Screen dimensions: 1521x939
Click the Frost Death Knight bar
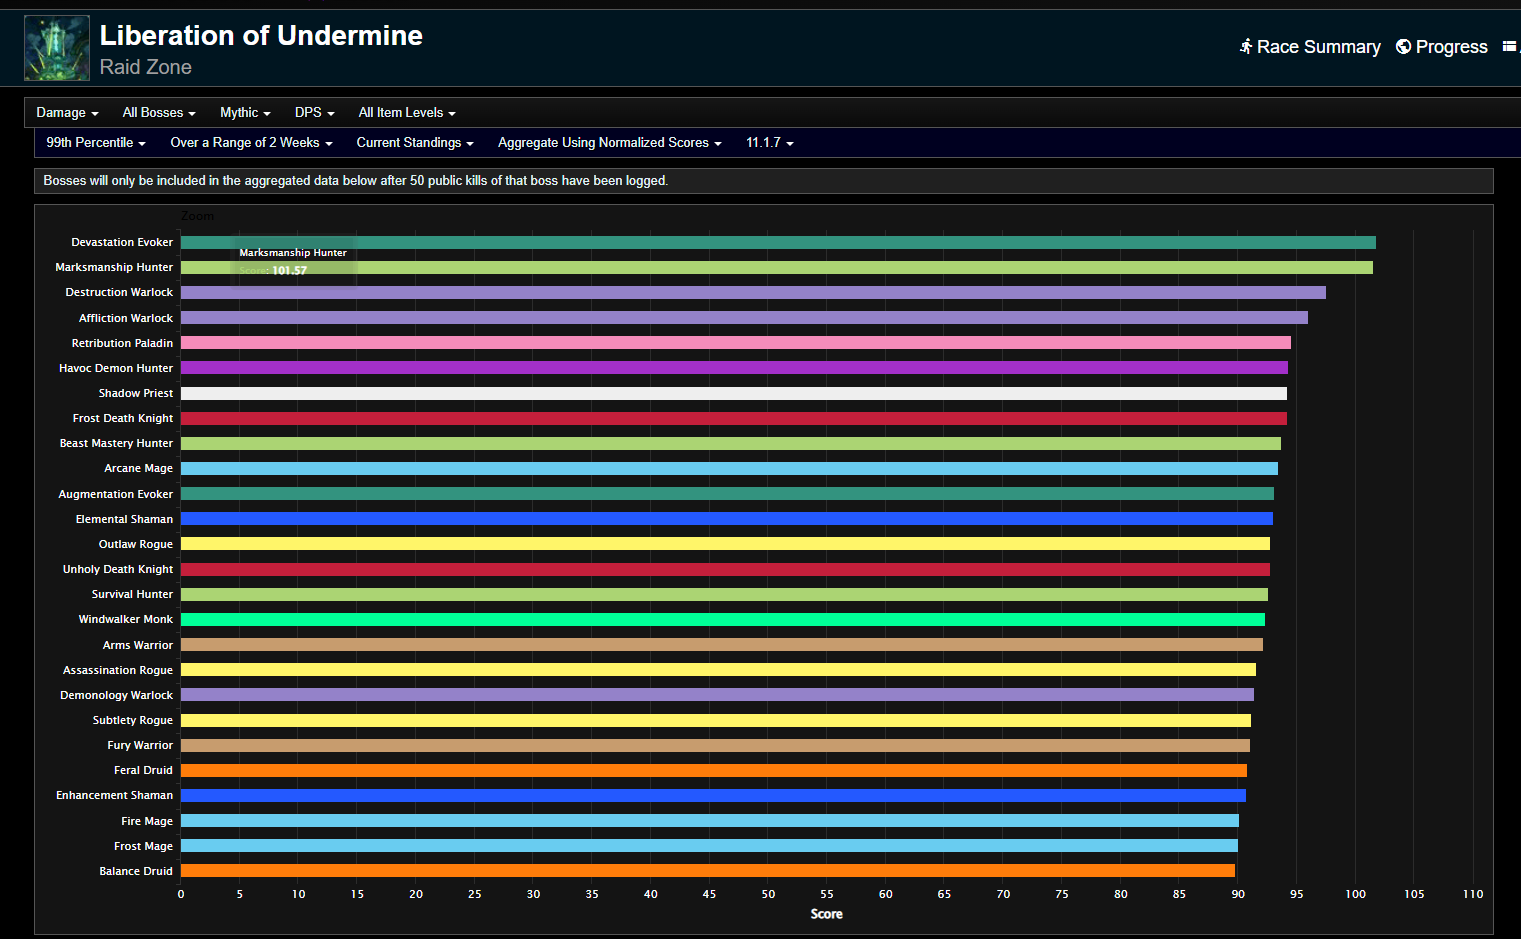(734, 418)
